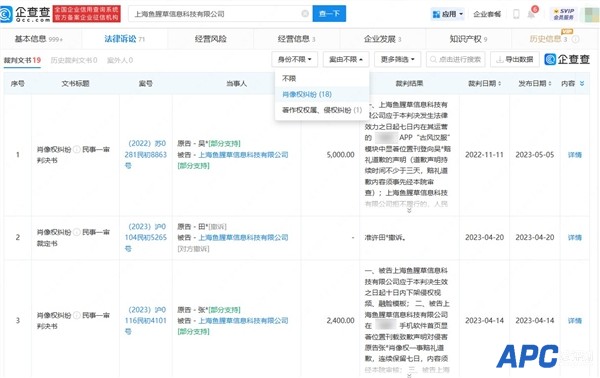600x378 pixels.
Task: Select the 案外人 0 sub-tab
Action: tap(120, 60)
